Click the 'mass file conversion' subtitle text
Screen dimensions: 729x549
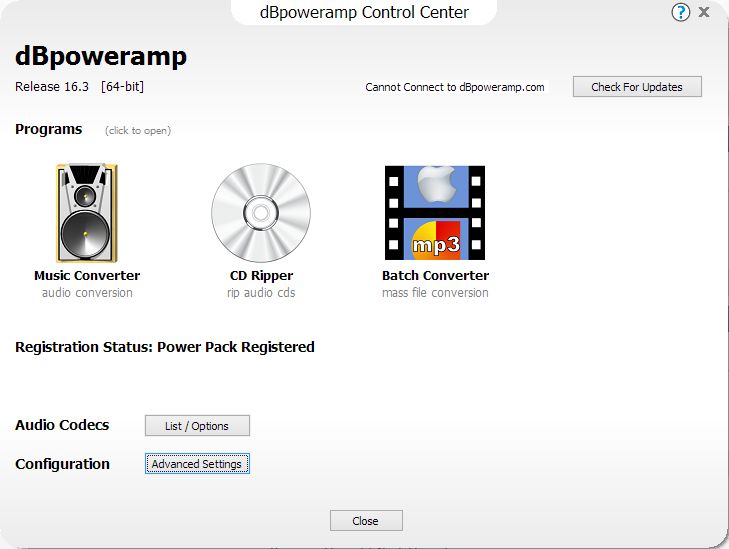(x=435, y=293)
